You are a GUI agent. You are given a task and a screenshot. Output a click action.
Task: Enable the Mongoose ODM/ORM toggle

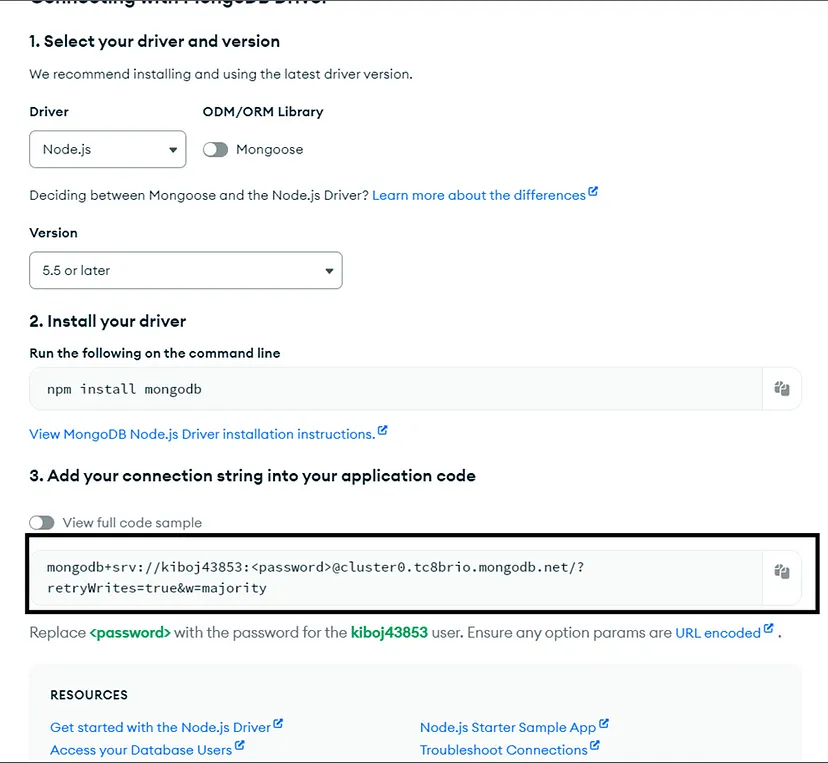click(x=215, y=150)
